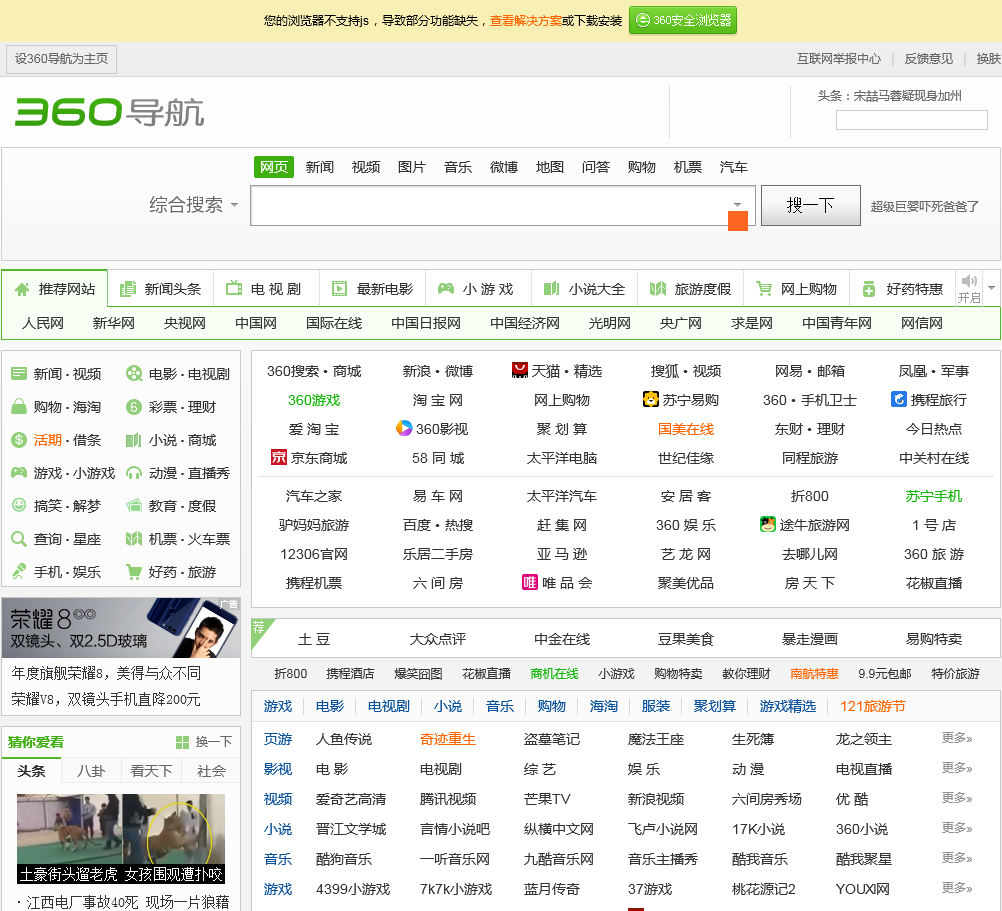Open the 奇迹重生 game link

pyautogui.click(x=448, y=739)
